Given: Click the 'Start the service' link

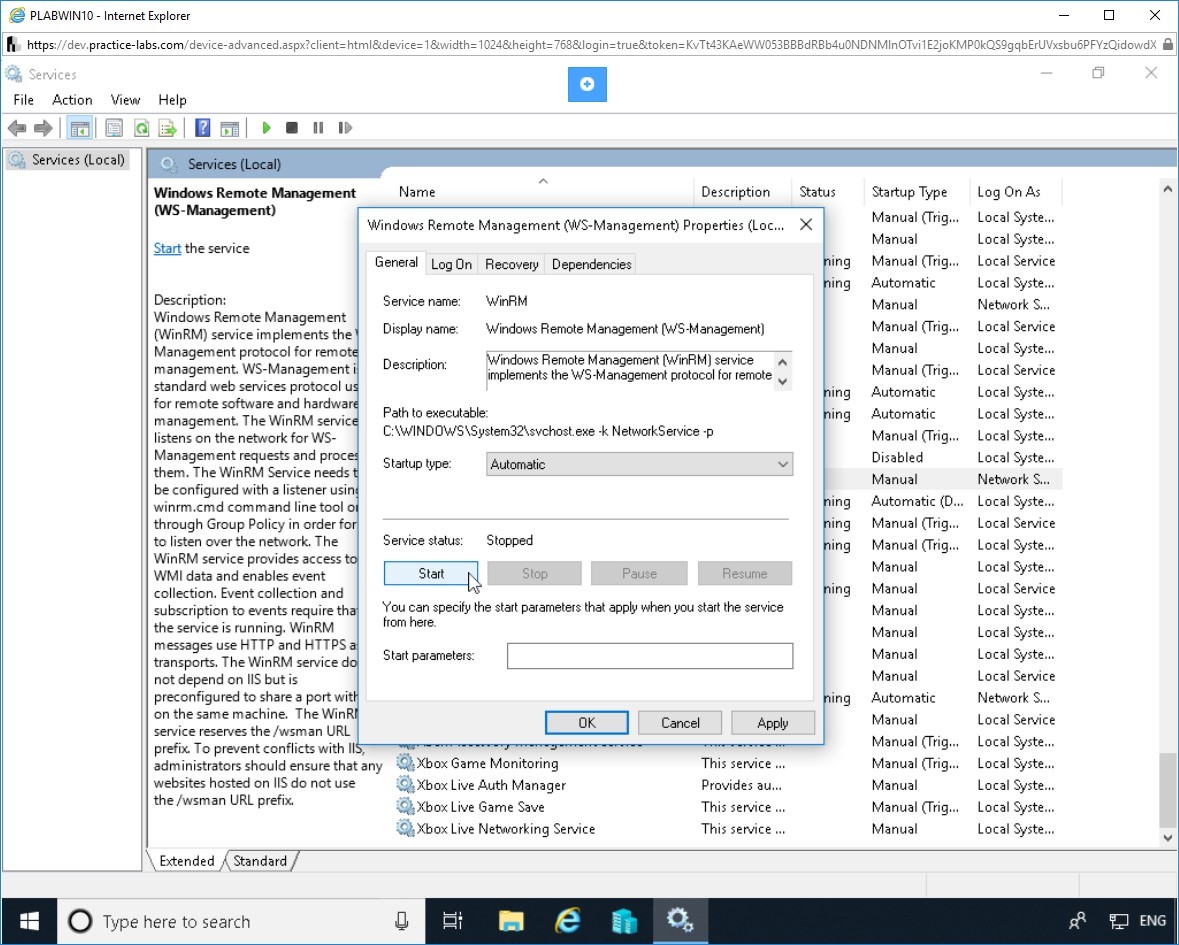Looking at the screenshot, I should (167, 248).
